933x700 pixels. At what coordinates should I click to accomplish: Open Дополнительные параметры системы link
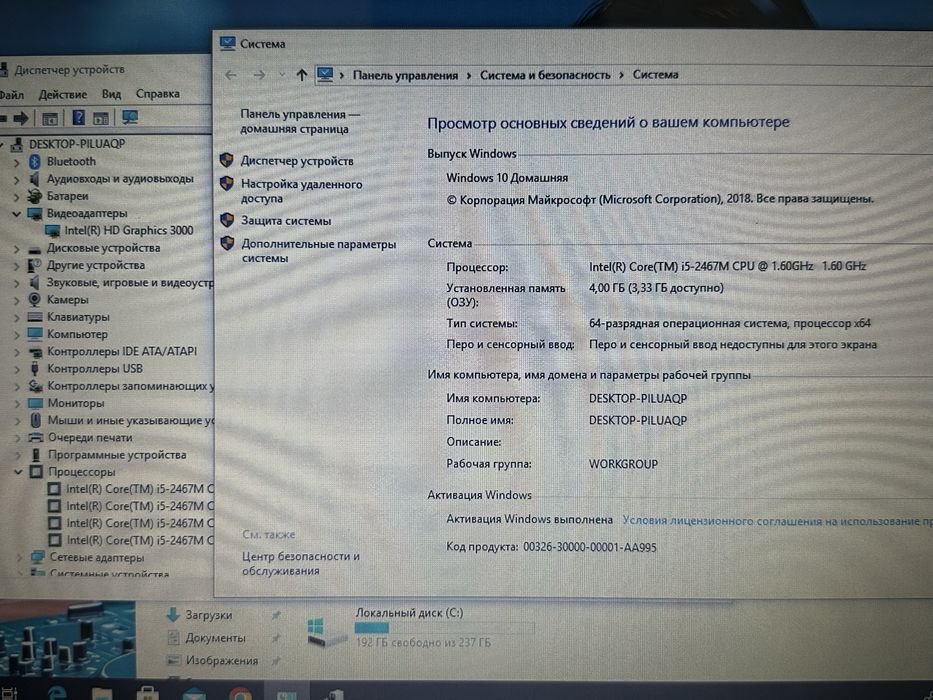(318, 251)
